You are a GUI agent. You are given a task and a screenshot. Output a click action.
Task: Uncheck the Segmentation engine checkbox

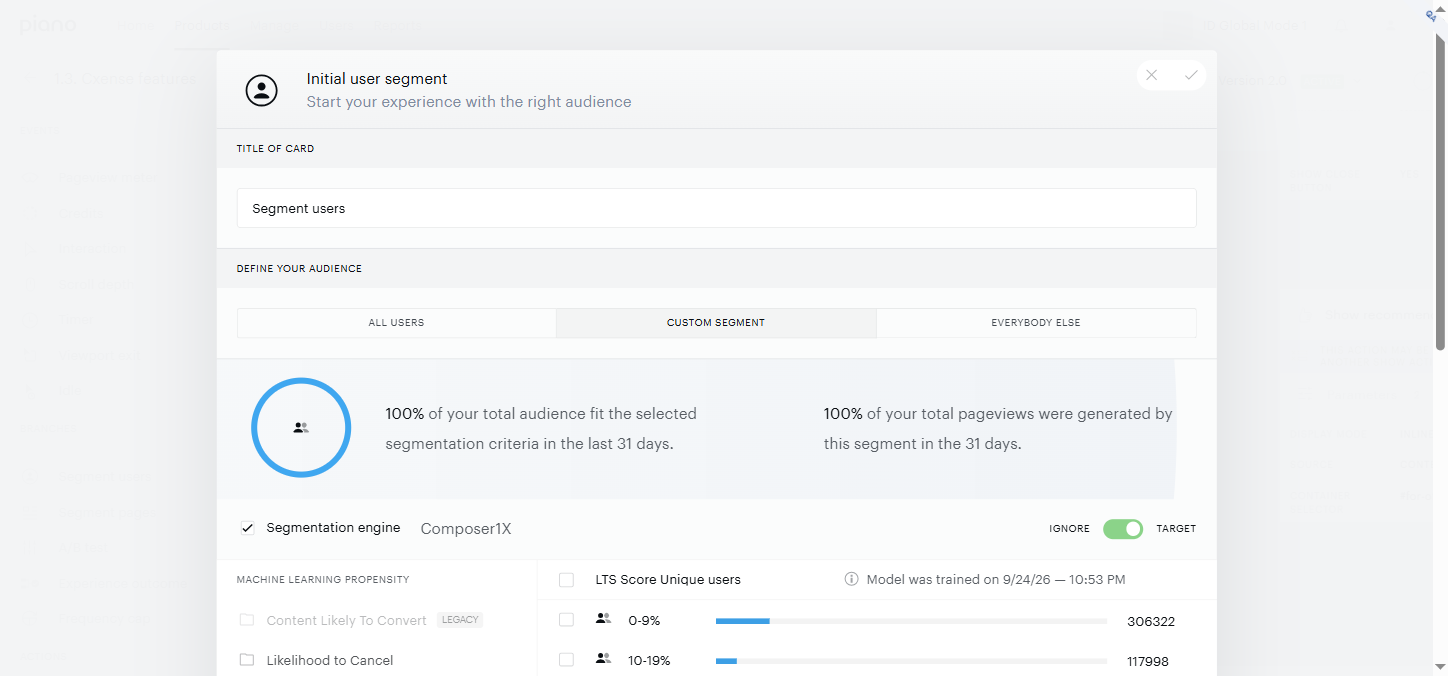(247, 528)
